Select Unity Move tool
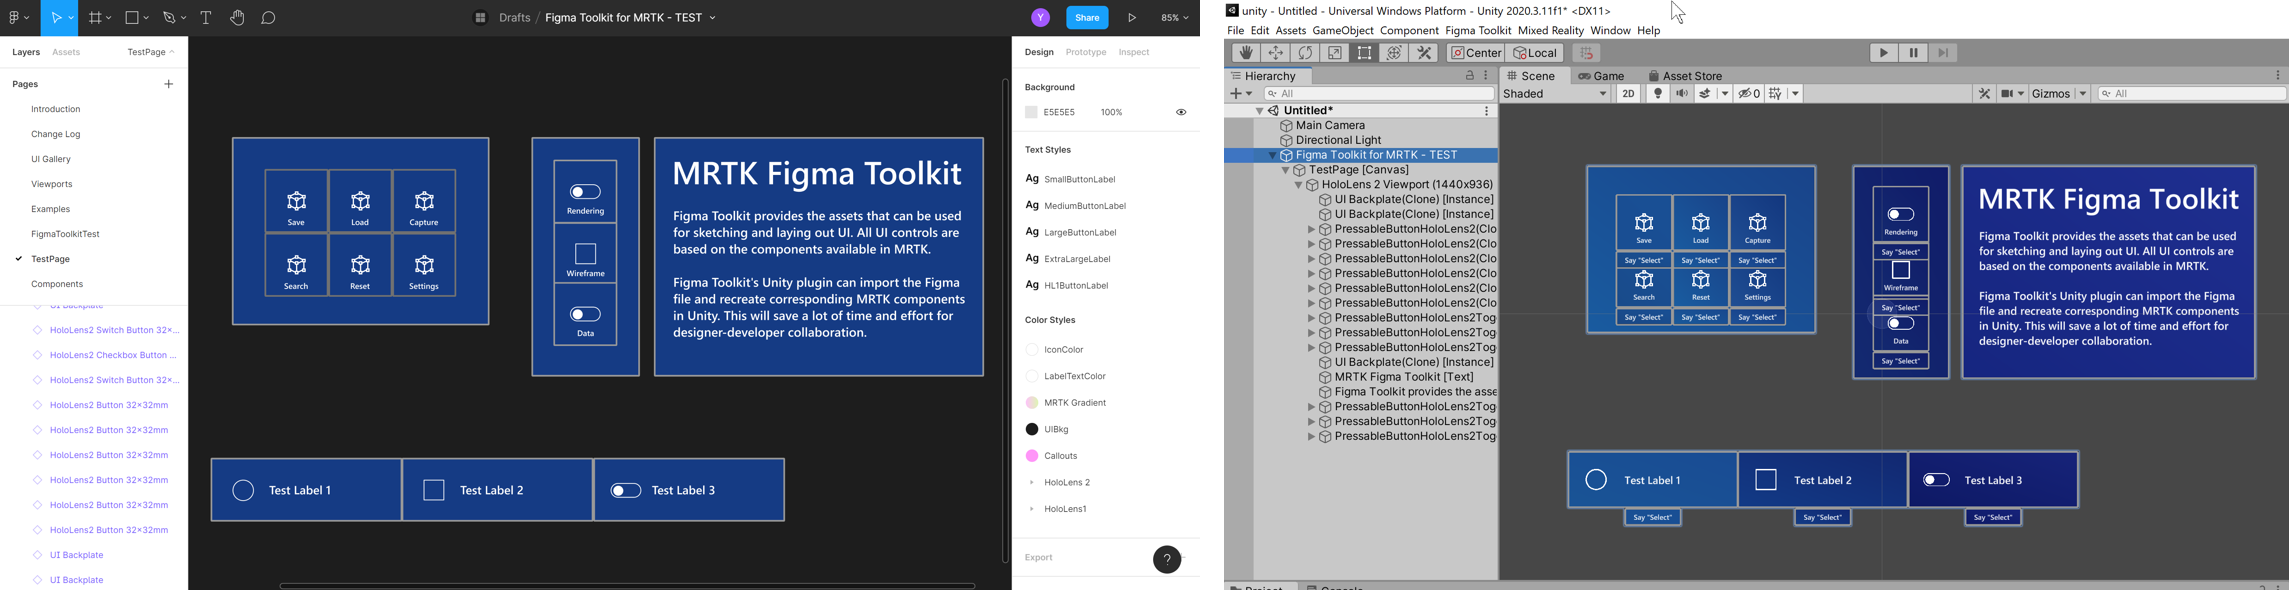 [x=1275, y=53]
